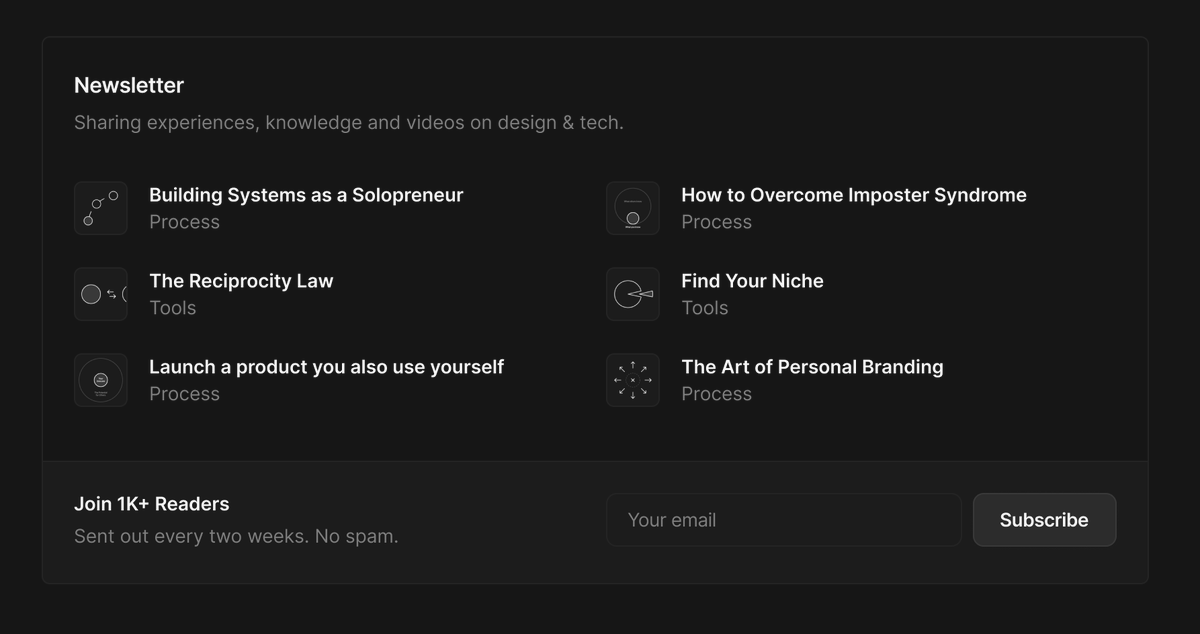Image resolution: width=1200 pixels, height=634 pixels.
Task: Focus the 'Your email' input field
Action: coord(784,520)
